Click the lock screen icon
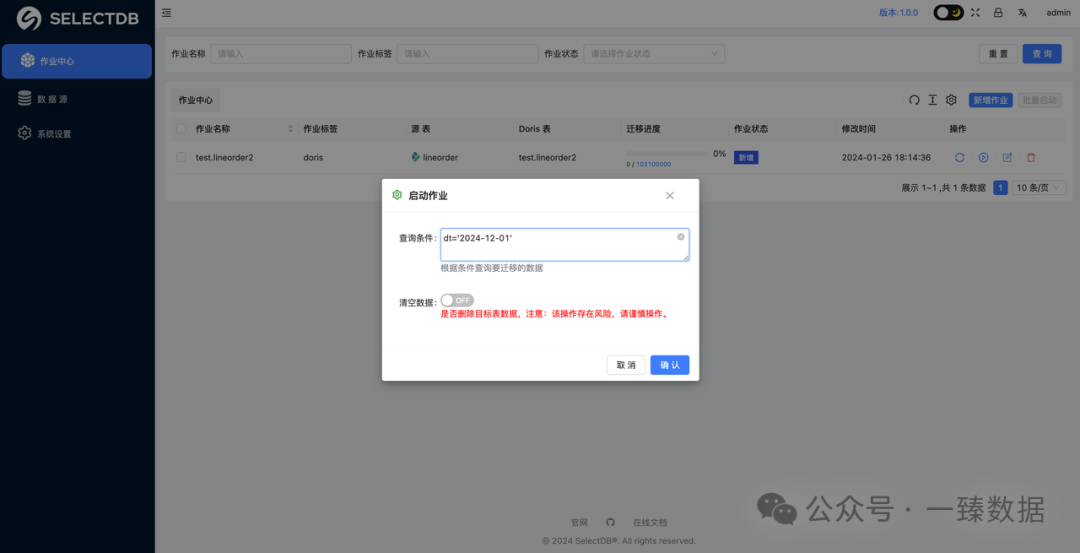1080x553 pixels. [998, 12]
